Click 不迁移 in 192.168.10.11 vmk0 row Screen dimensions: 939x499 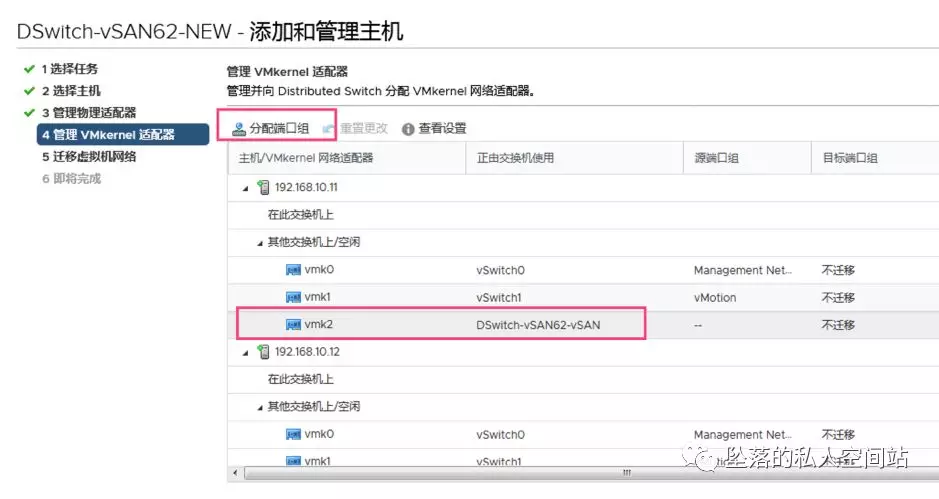[x=838, y=270]
